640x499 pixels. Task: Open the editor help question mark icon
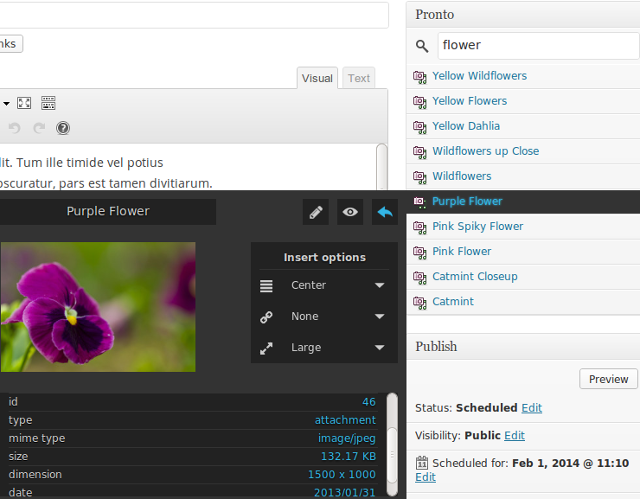[63, 128]
